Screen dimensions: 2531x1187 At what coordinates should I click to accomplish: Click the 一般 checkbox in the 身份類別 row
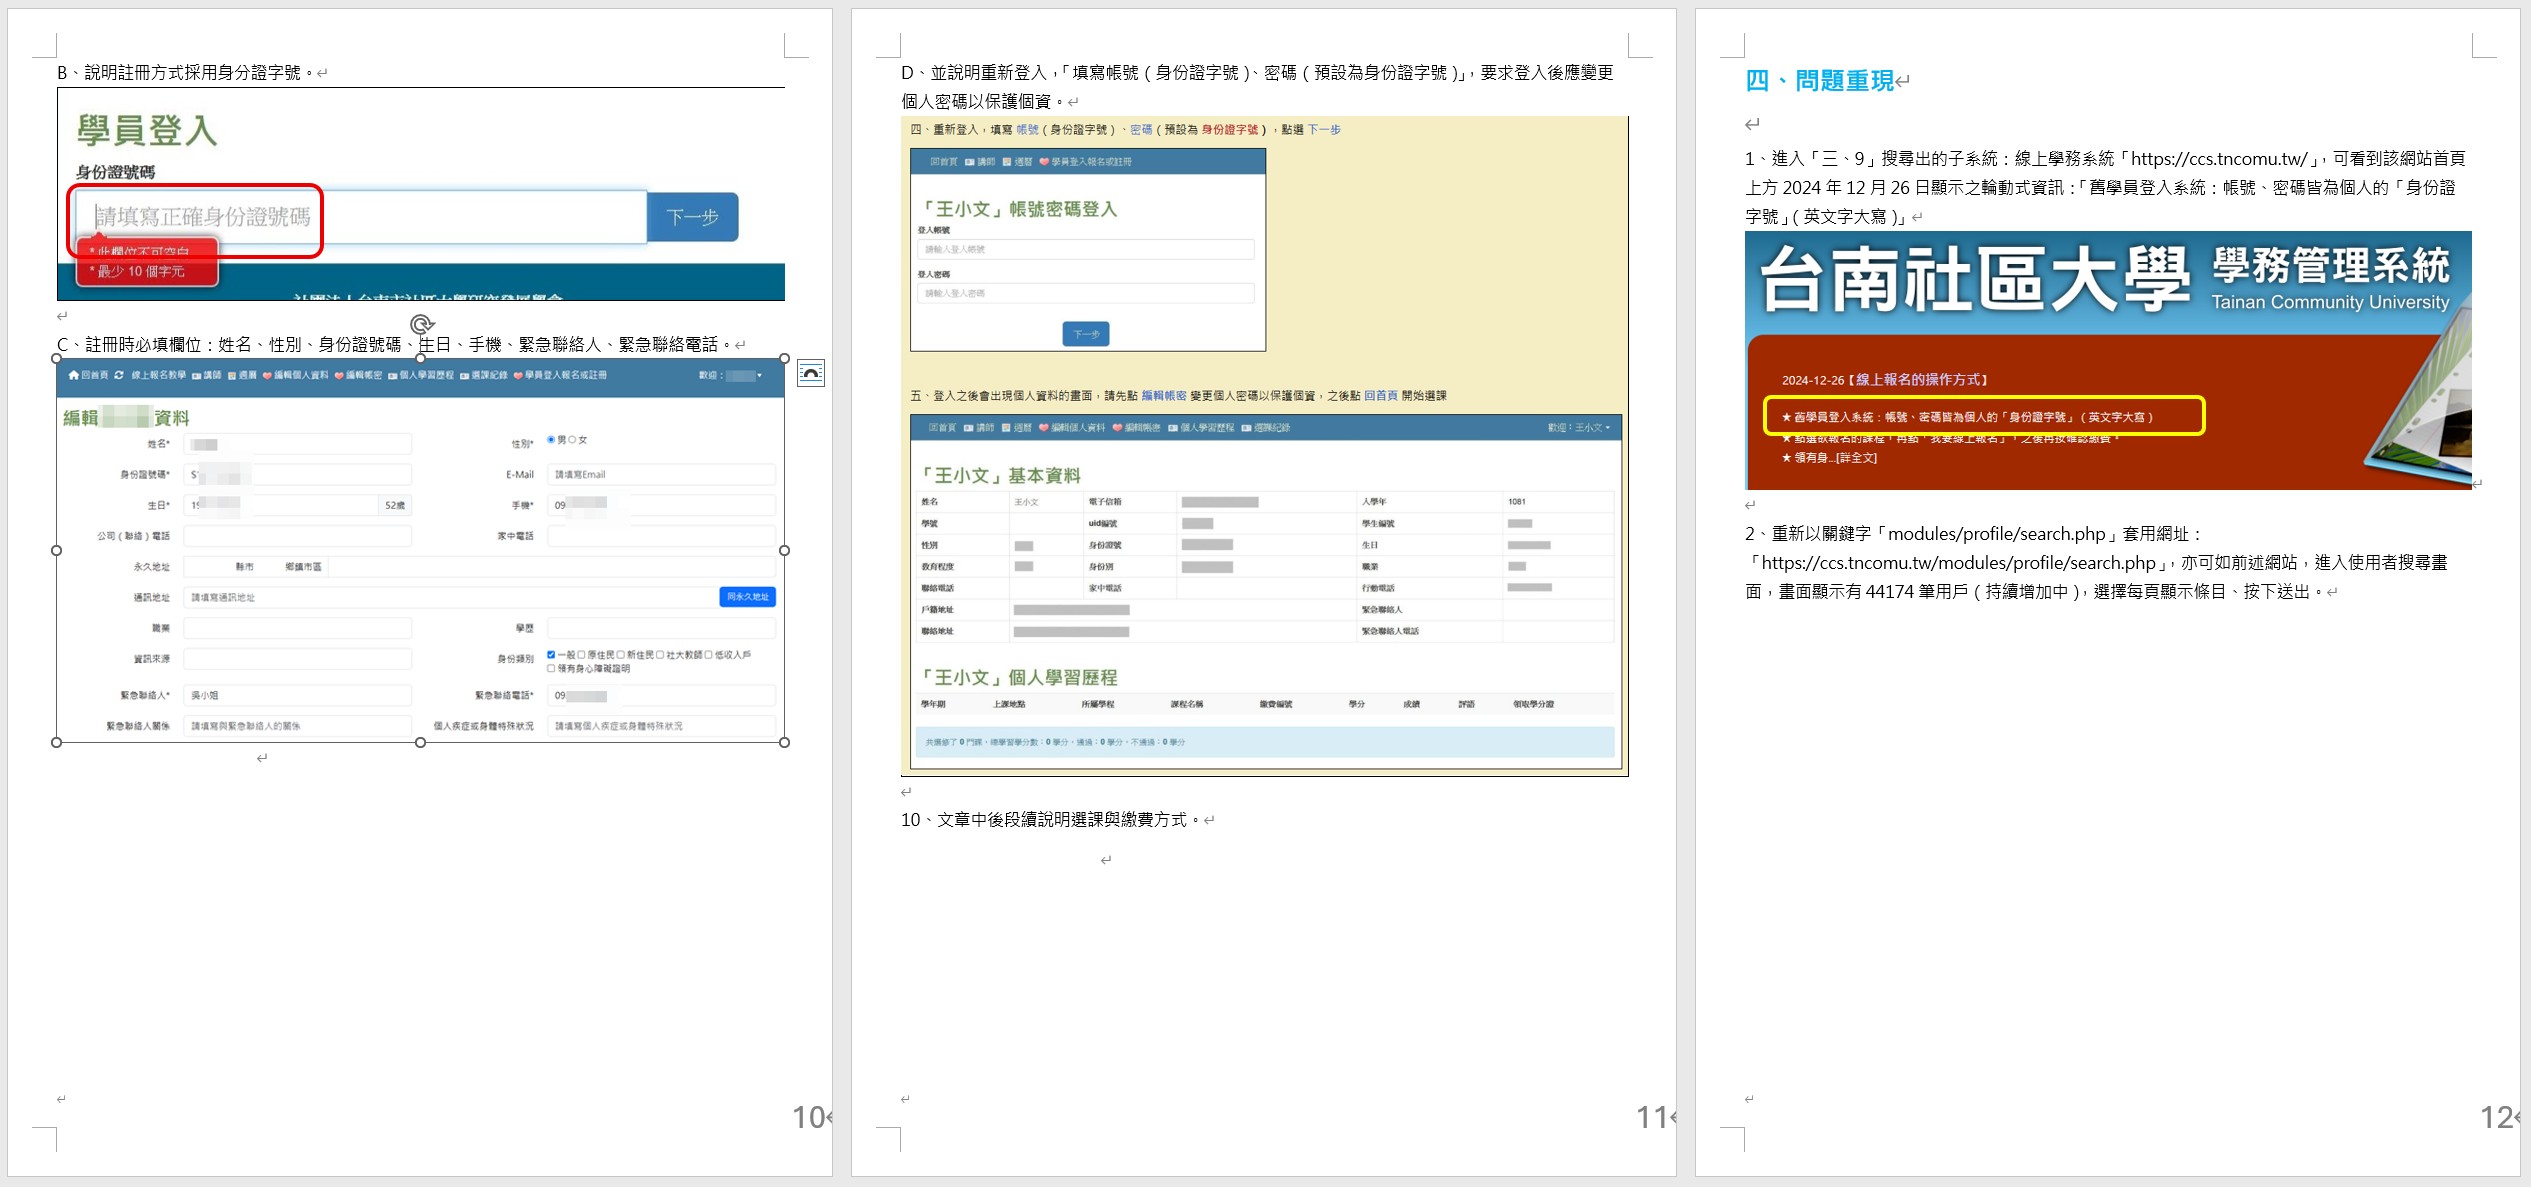(x=551, y=655)
